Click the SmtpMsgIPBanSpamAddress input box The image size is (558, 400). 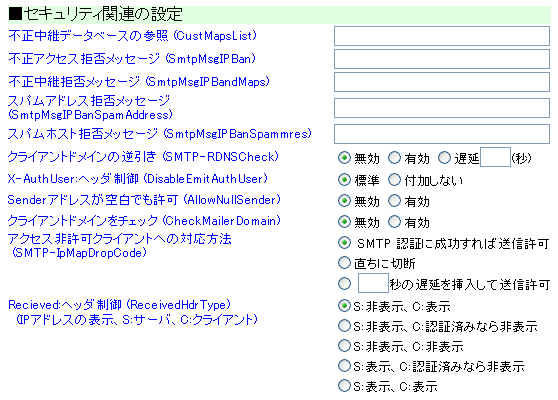[442, 108]
